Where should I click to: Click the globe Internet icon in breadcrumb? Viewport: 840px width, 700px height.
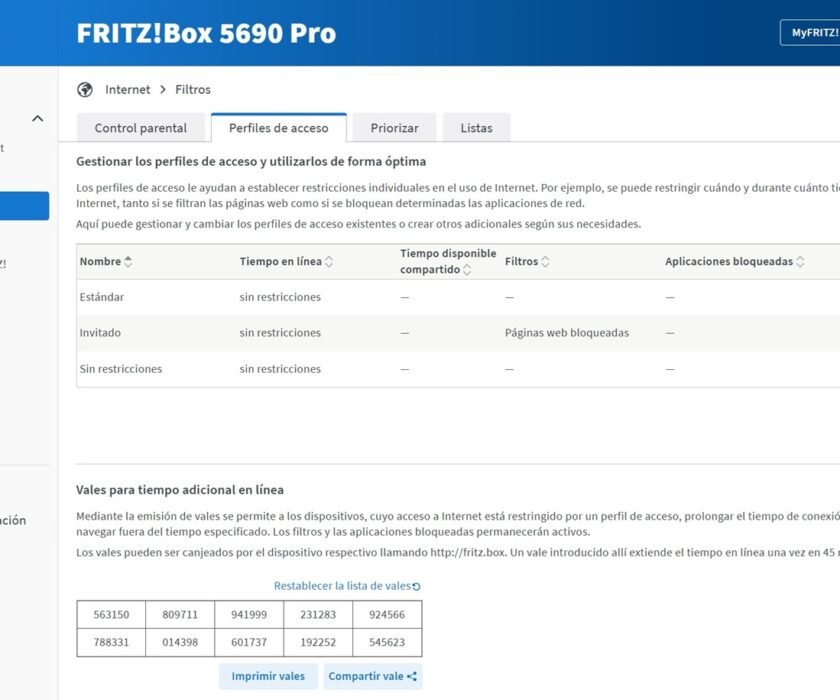click(x=85, y=90)
